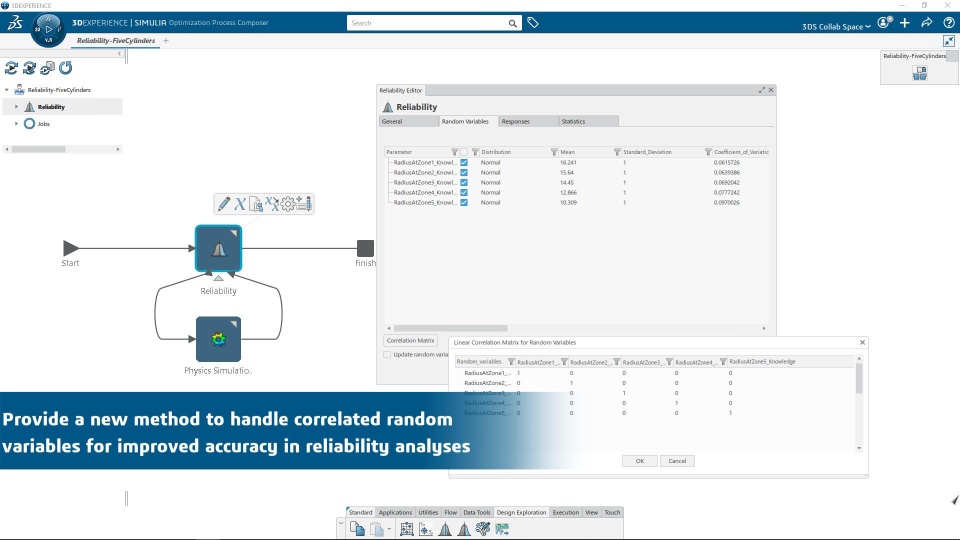Collapse the left tree panel arrow
The image size is (960, 540).
click(120, 53)
